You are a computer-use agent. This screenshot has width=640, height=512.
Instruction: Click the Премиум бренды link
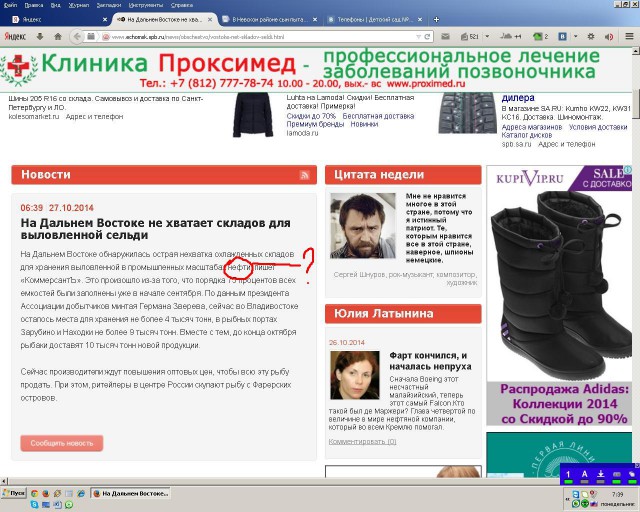coord(315,124)
